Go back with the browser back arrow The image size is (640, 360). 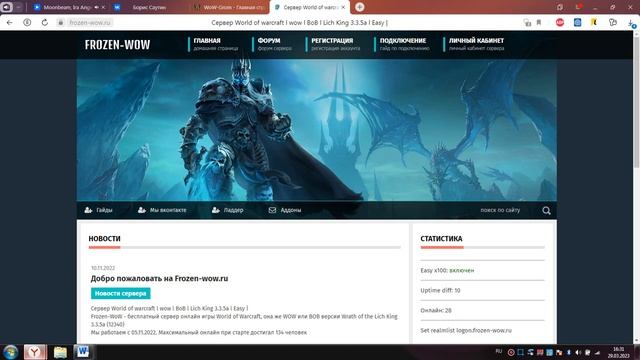tap(9, 22)
